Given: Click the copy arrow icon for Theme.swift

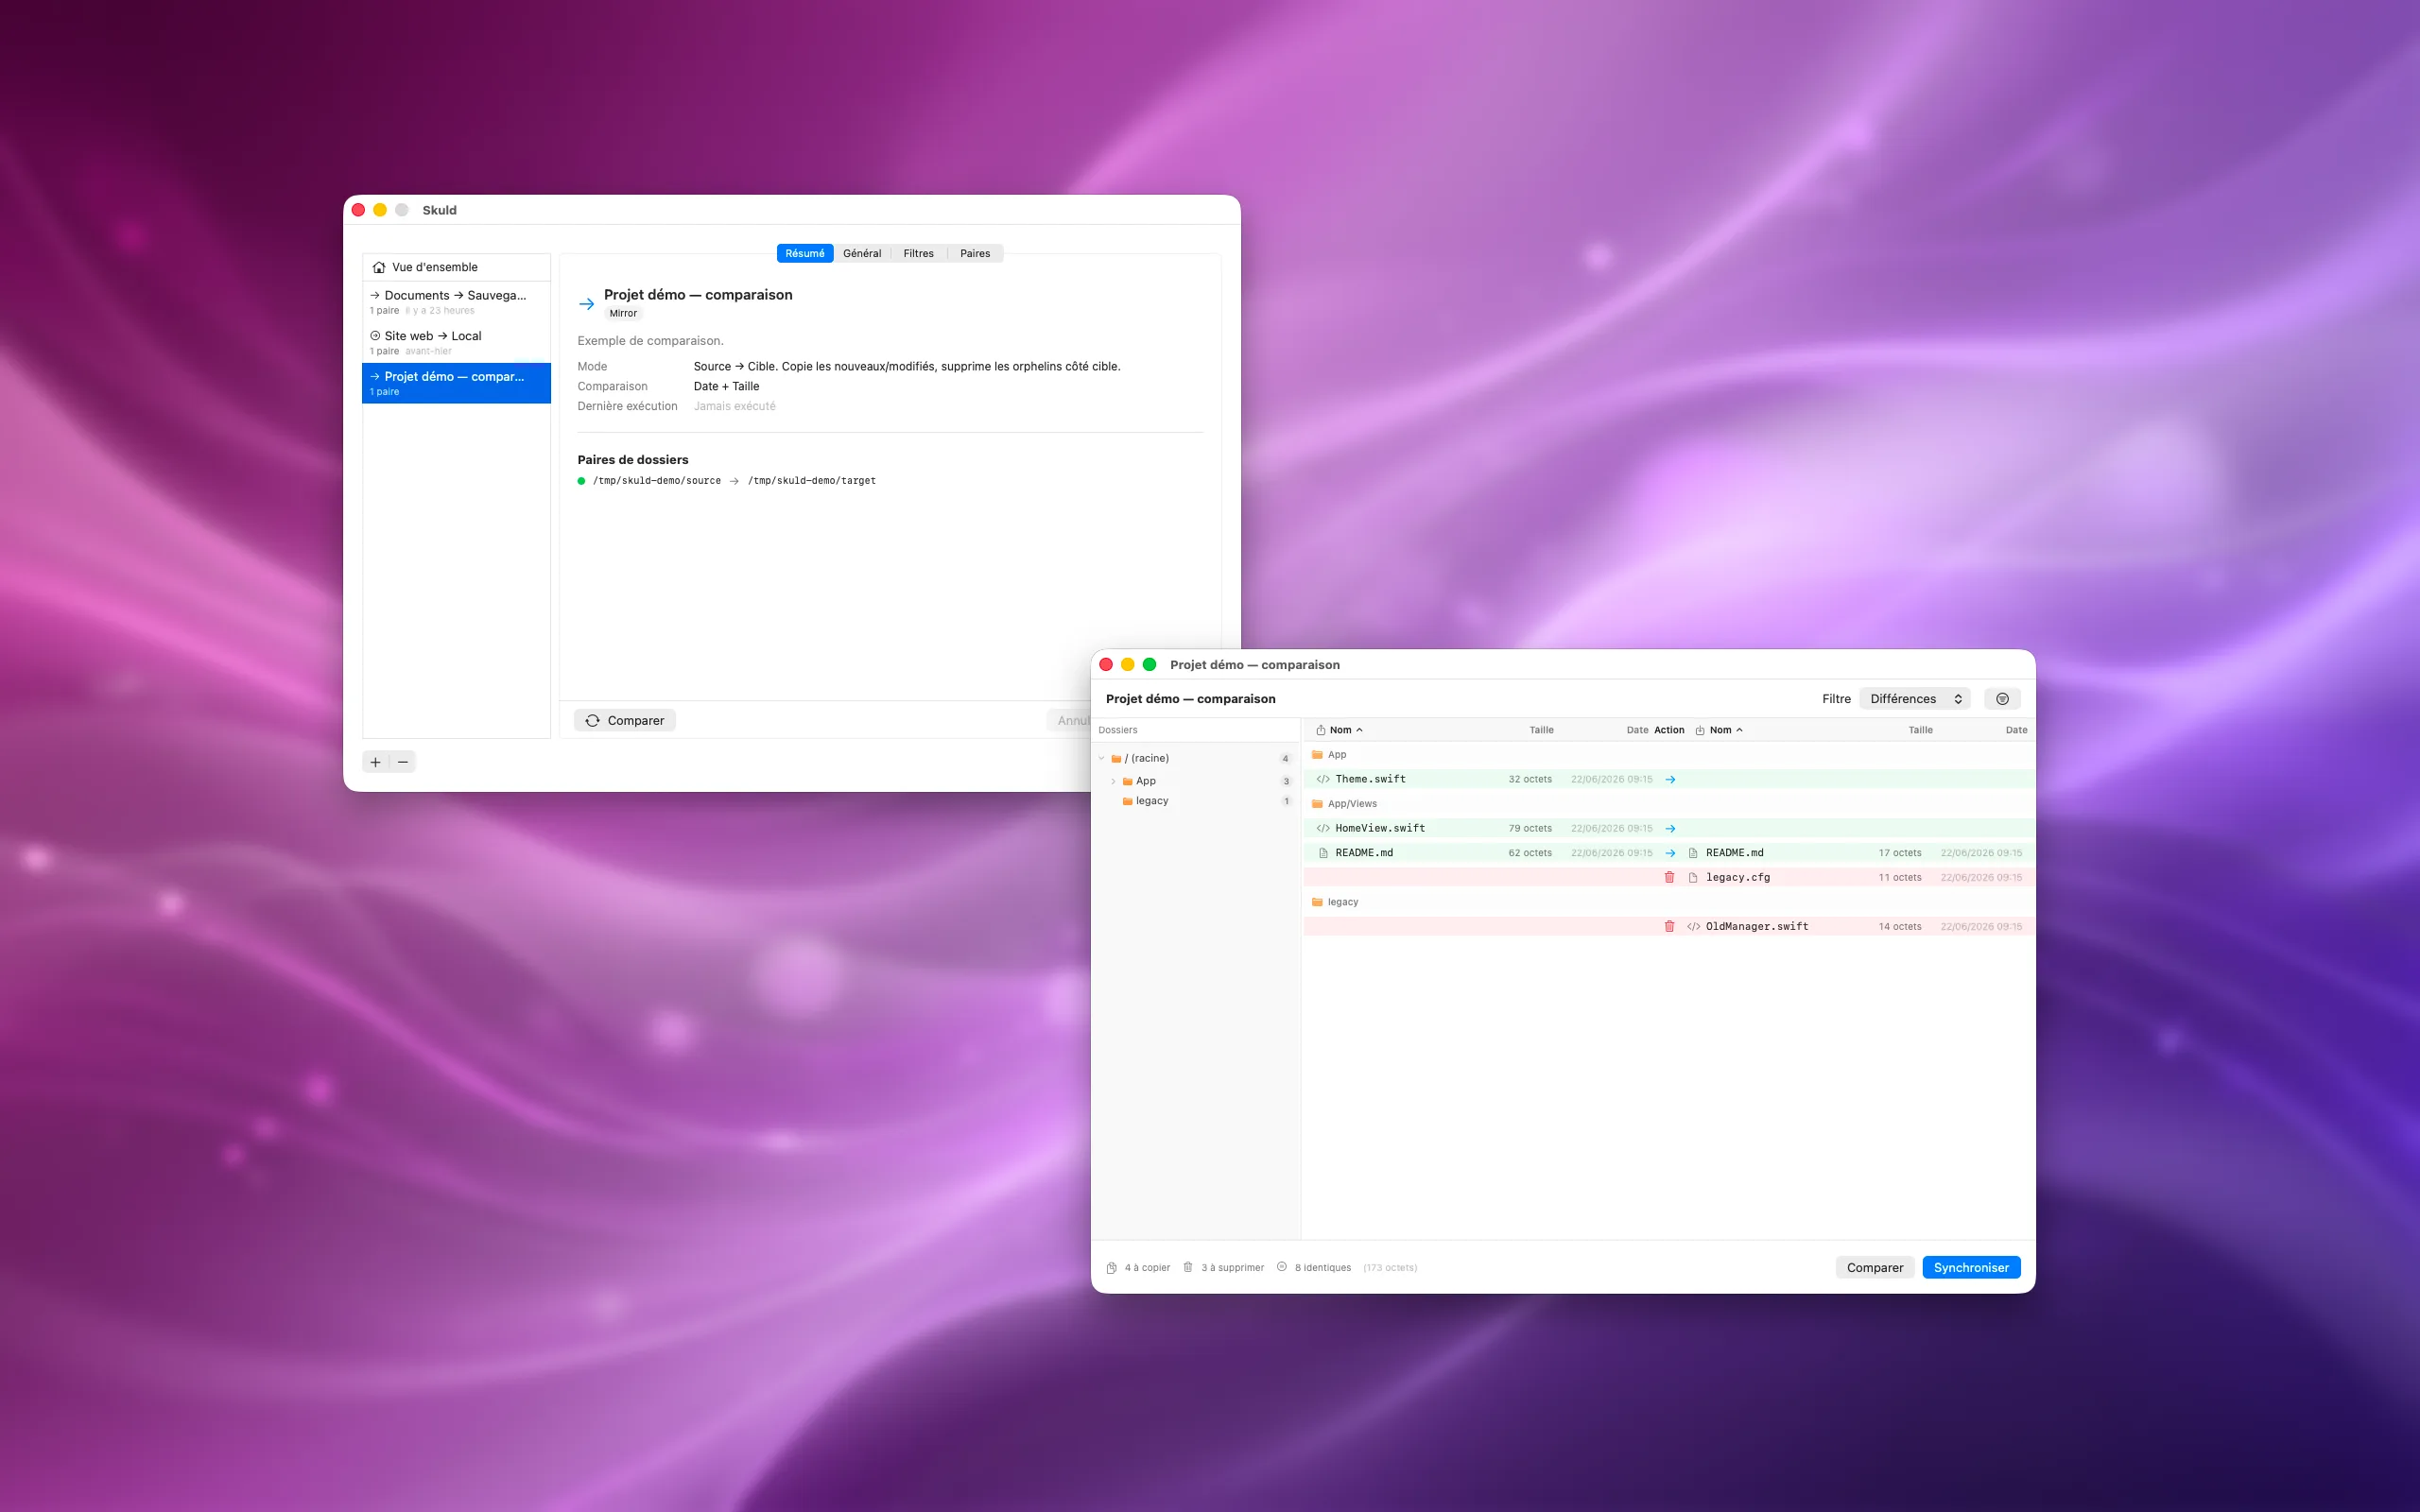Looking at the screenshot, I should (x=1670, y=779).
